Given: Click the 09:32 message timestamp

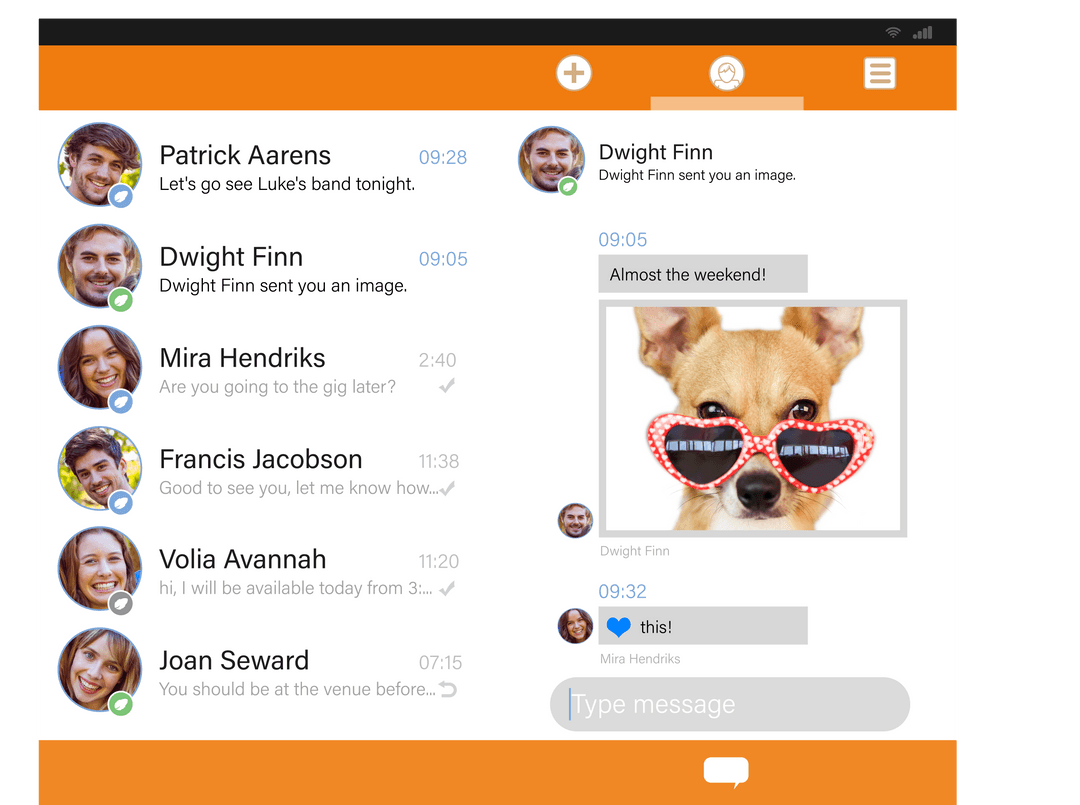Looking at the screenshot, I should pyautogui.click(x=622, y=592).
